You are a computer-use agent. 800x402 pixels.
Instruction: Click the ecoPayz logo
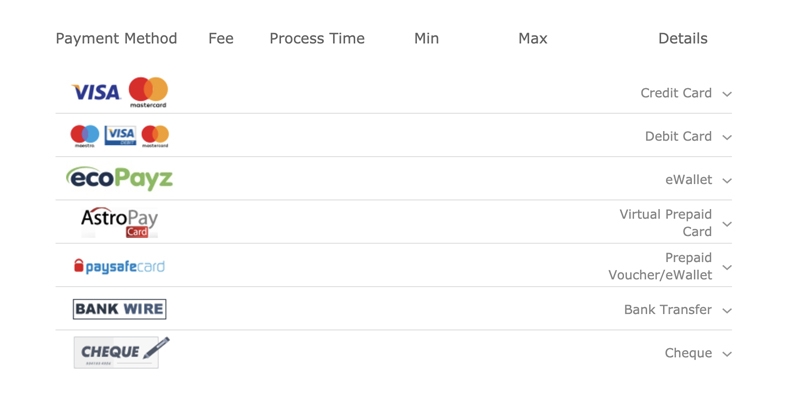(120, 179)
